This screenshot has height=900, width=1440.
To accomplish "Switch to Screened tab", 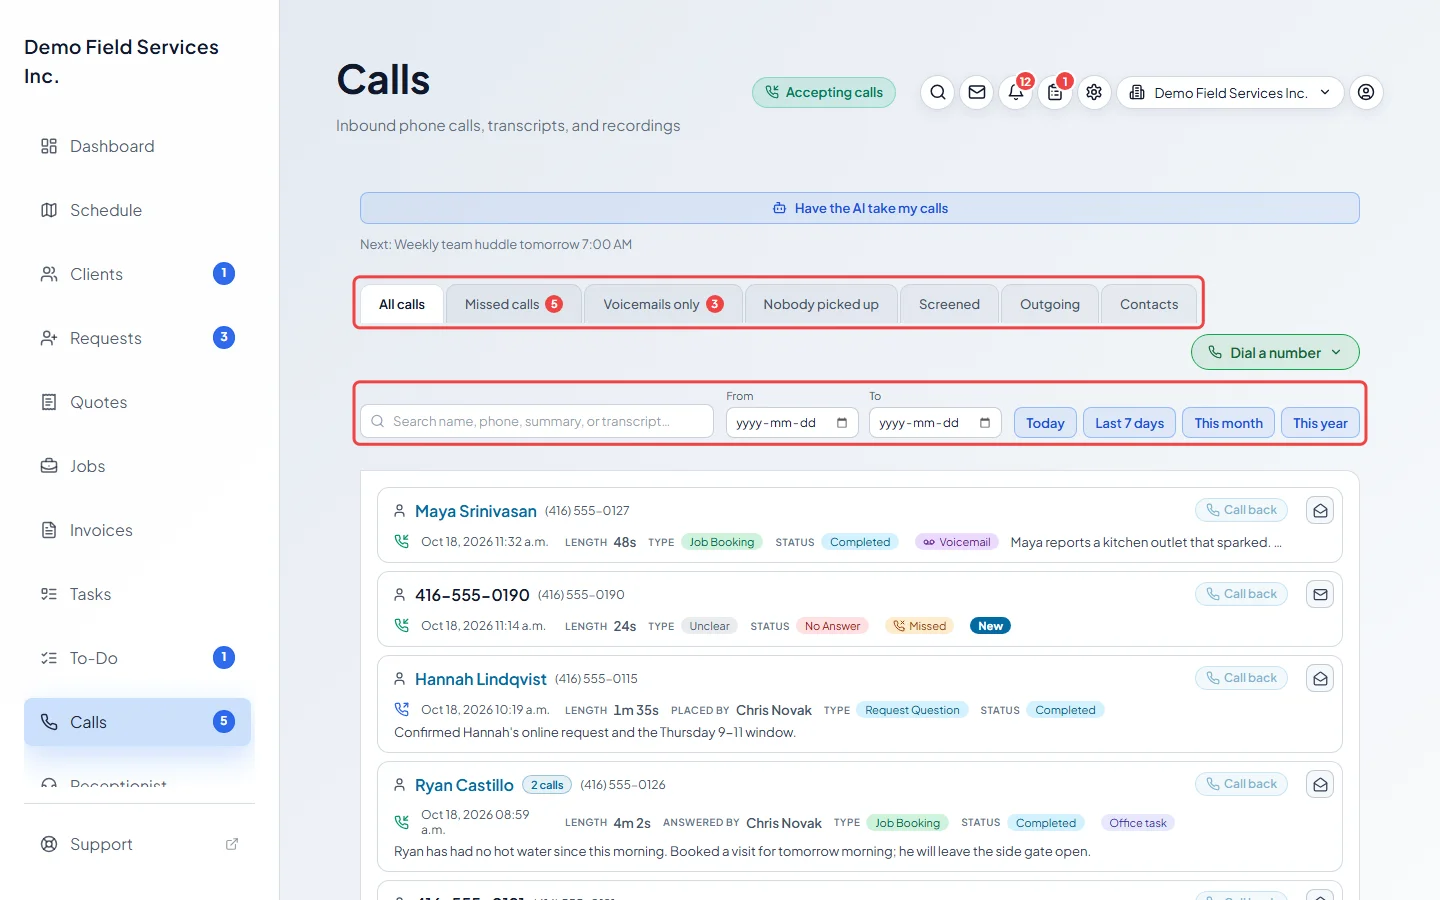I will 949,304.
